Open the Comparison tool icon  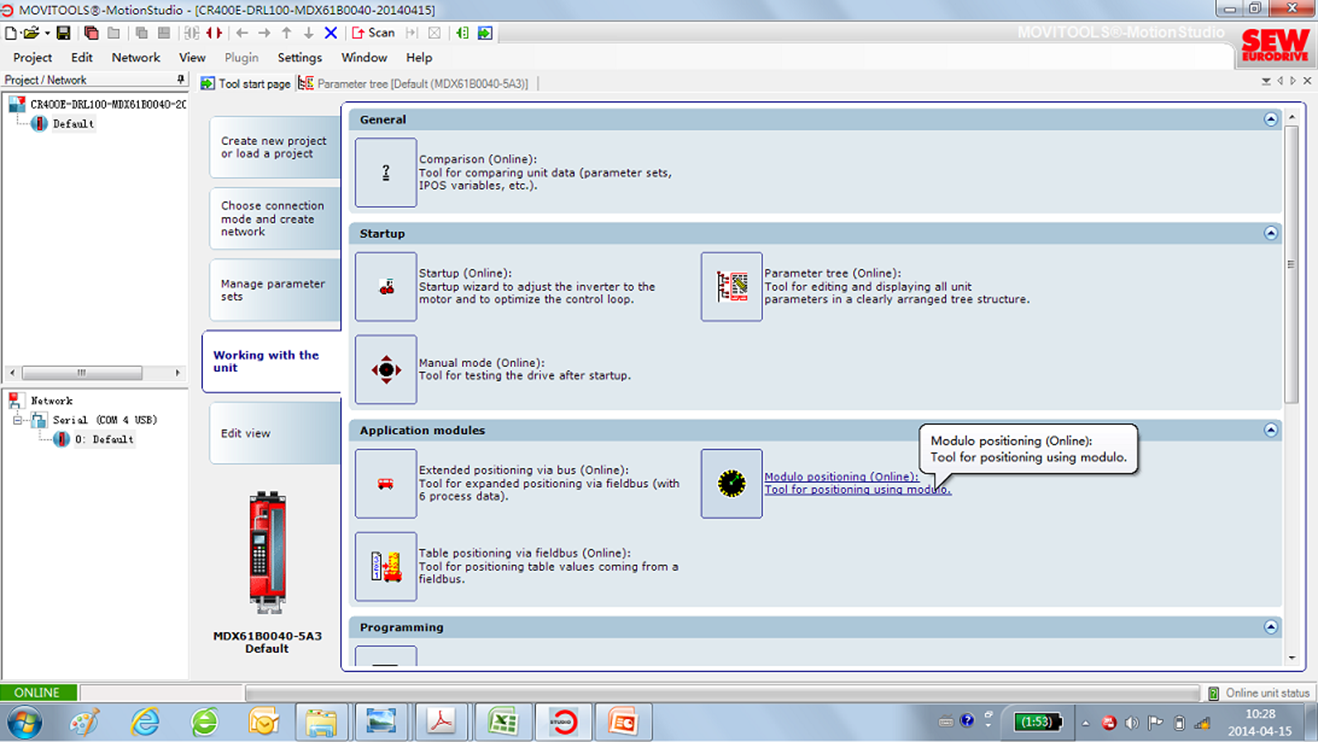[386, 173]
